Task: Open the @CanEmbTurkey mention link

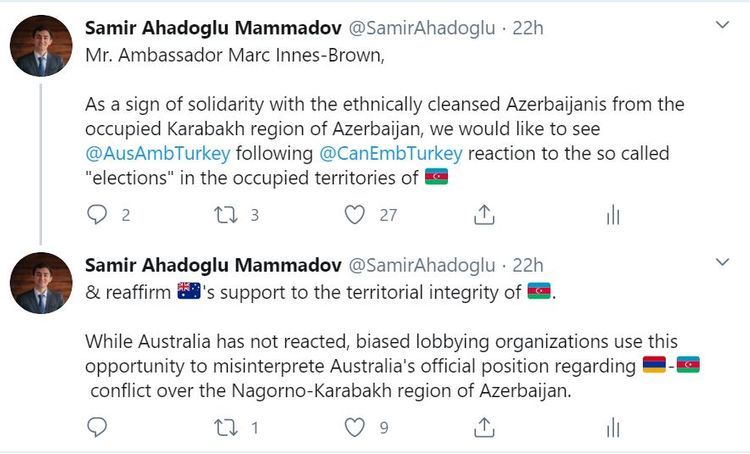Action: pos(390,153)
